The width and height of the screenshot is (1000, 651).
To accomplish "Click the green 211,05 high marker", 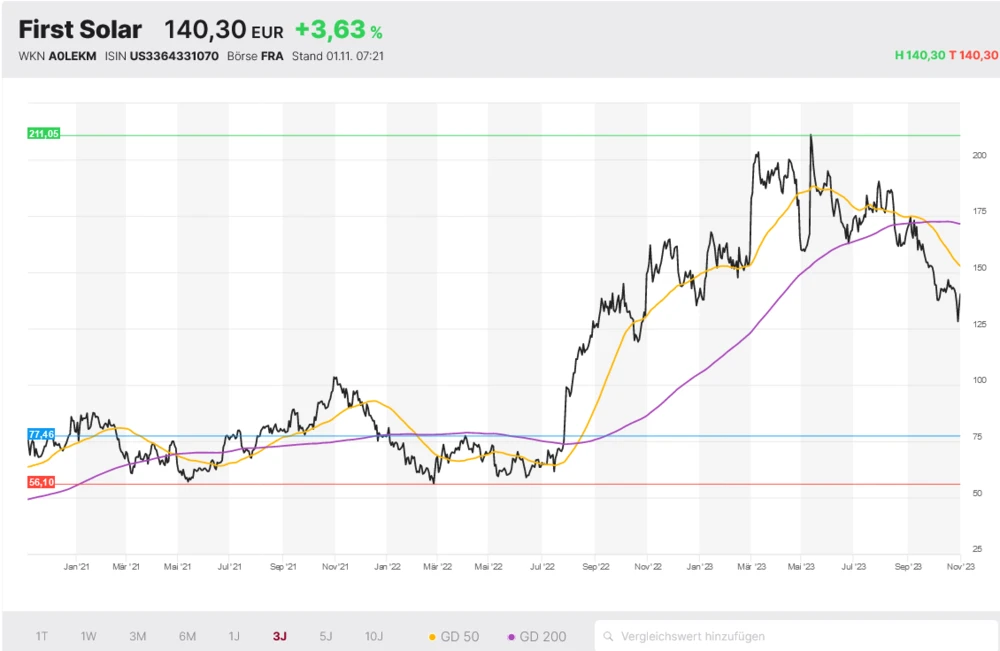I will click(45, 134).
